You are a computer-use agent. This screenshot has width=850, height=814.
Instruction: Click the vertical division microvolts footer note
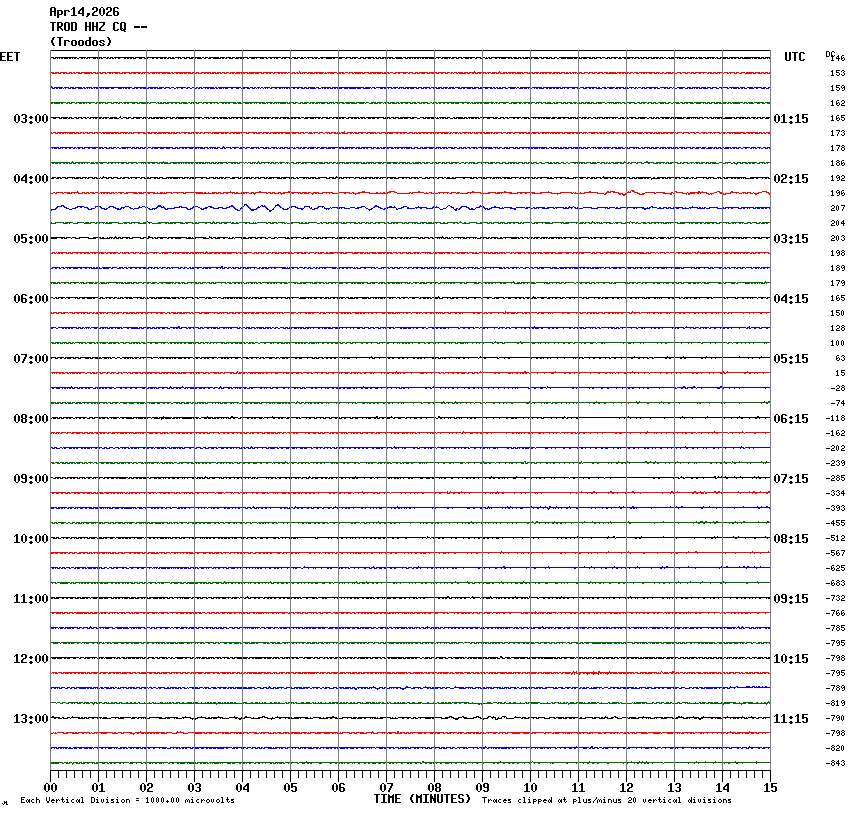[x=127, y=800]
